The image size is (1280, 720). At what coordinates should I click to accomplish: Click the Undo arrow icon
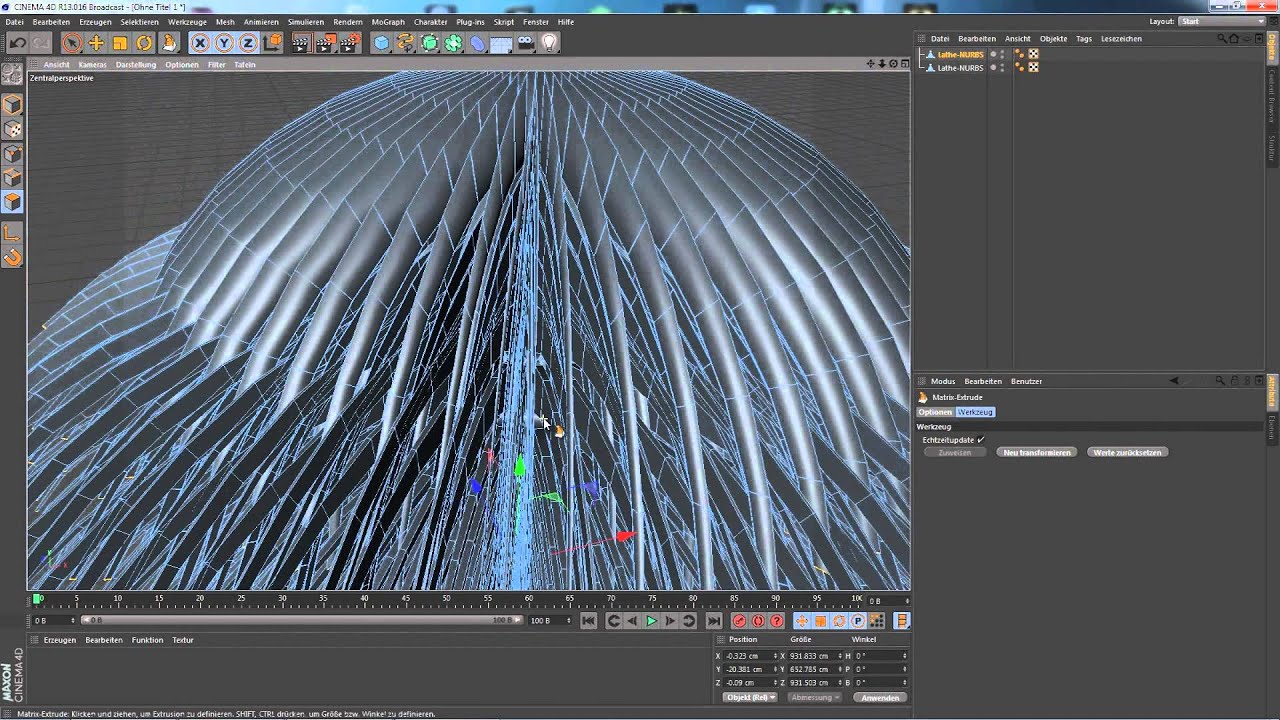click(x=17, y=43)
